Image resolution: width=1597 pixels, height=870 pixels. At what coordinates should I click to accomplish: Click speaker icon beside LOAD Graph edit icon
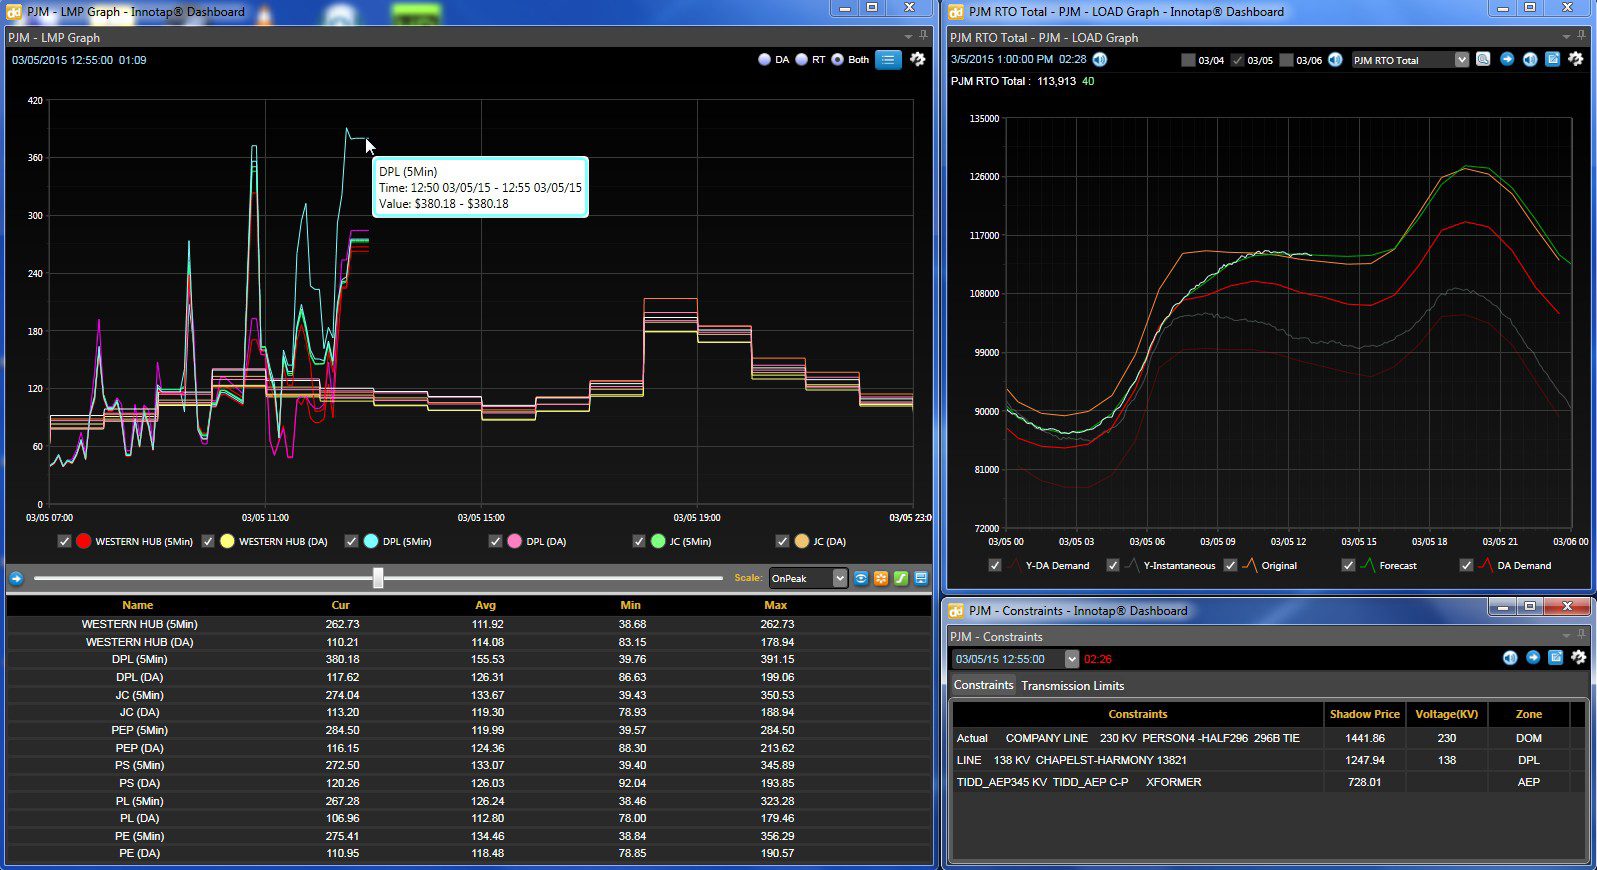pyautogui.click(x=1530, y=60)
